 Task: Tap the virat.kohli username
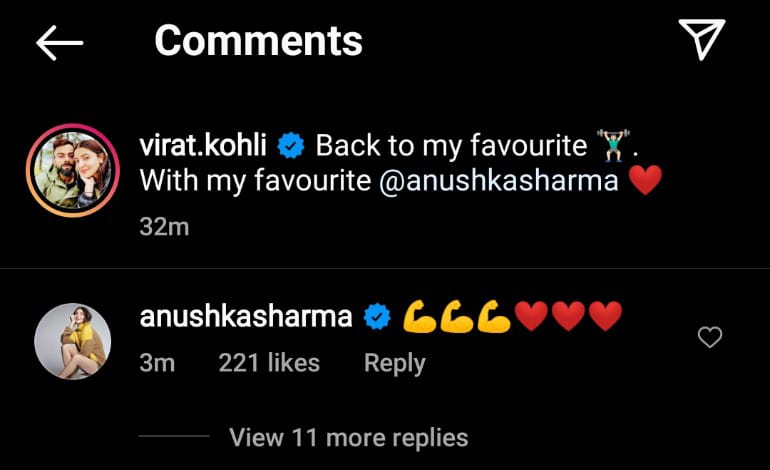click(204, 146)
